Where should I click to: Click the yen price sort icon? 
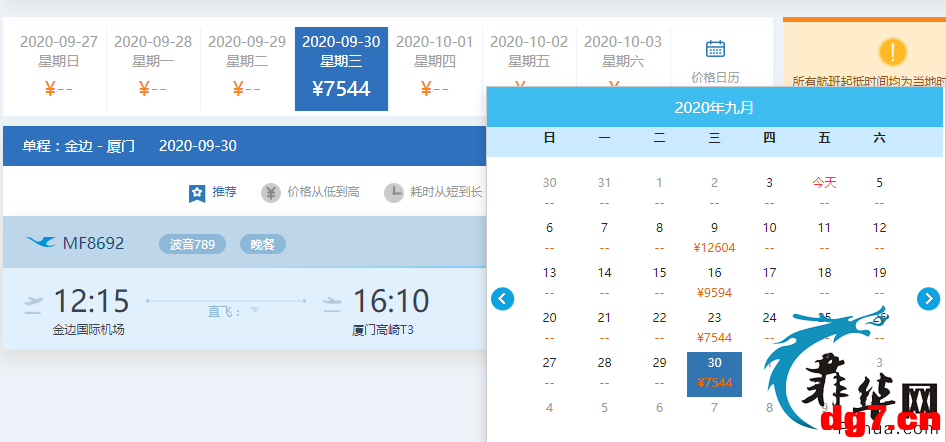point(271,193)
